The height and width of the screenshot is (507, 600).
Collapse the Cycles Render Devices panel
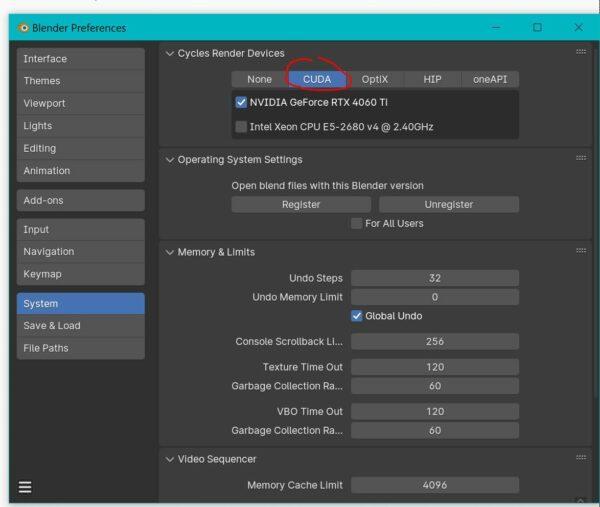170,54
